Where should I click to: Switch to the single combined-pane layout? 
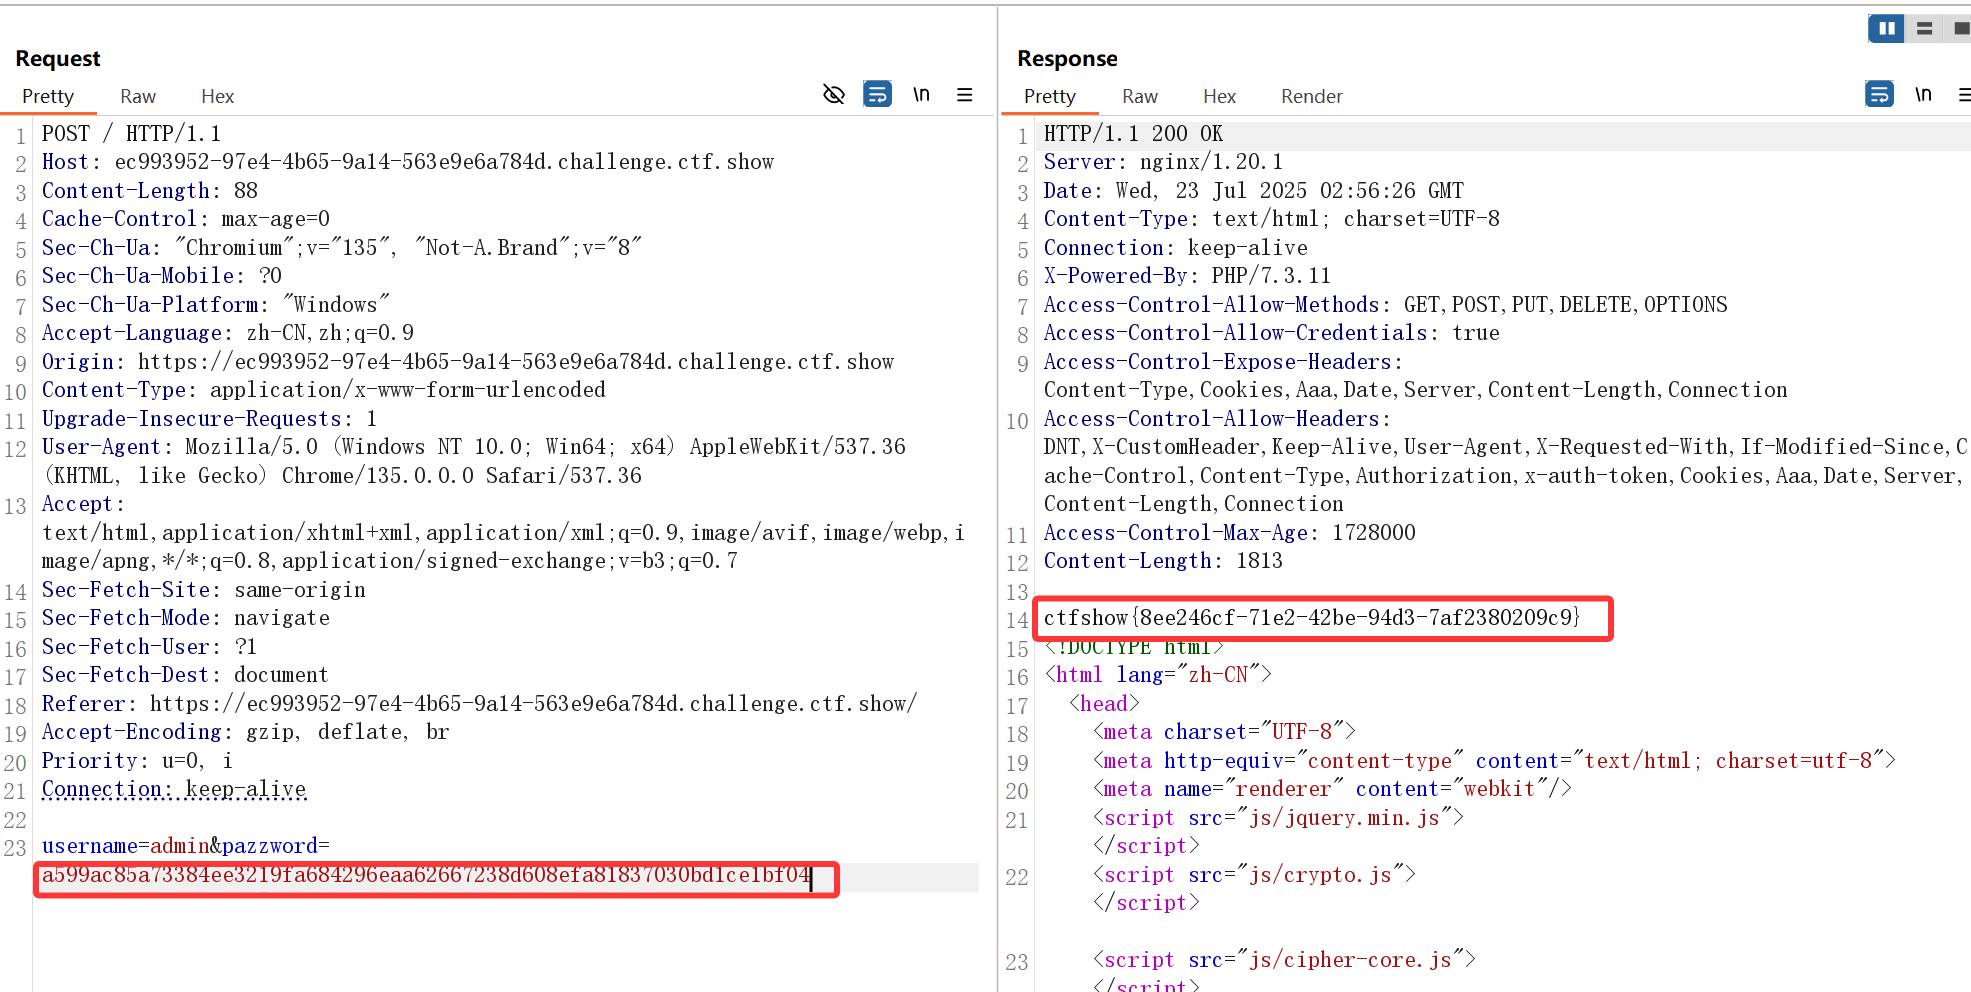1960,29
